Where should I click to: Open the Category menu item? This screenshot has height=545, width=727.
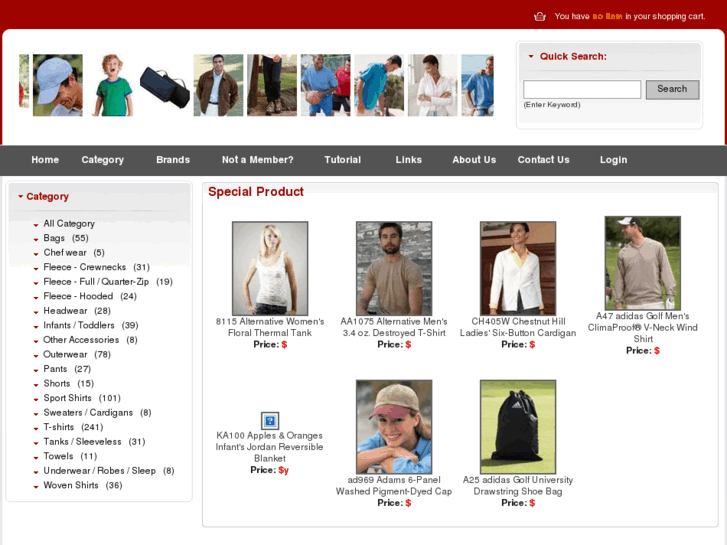pyautogui.click(x=102, y=160)
